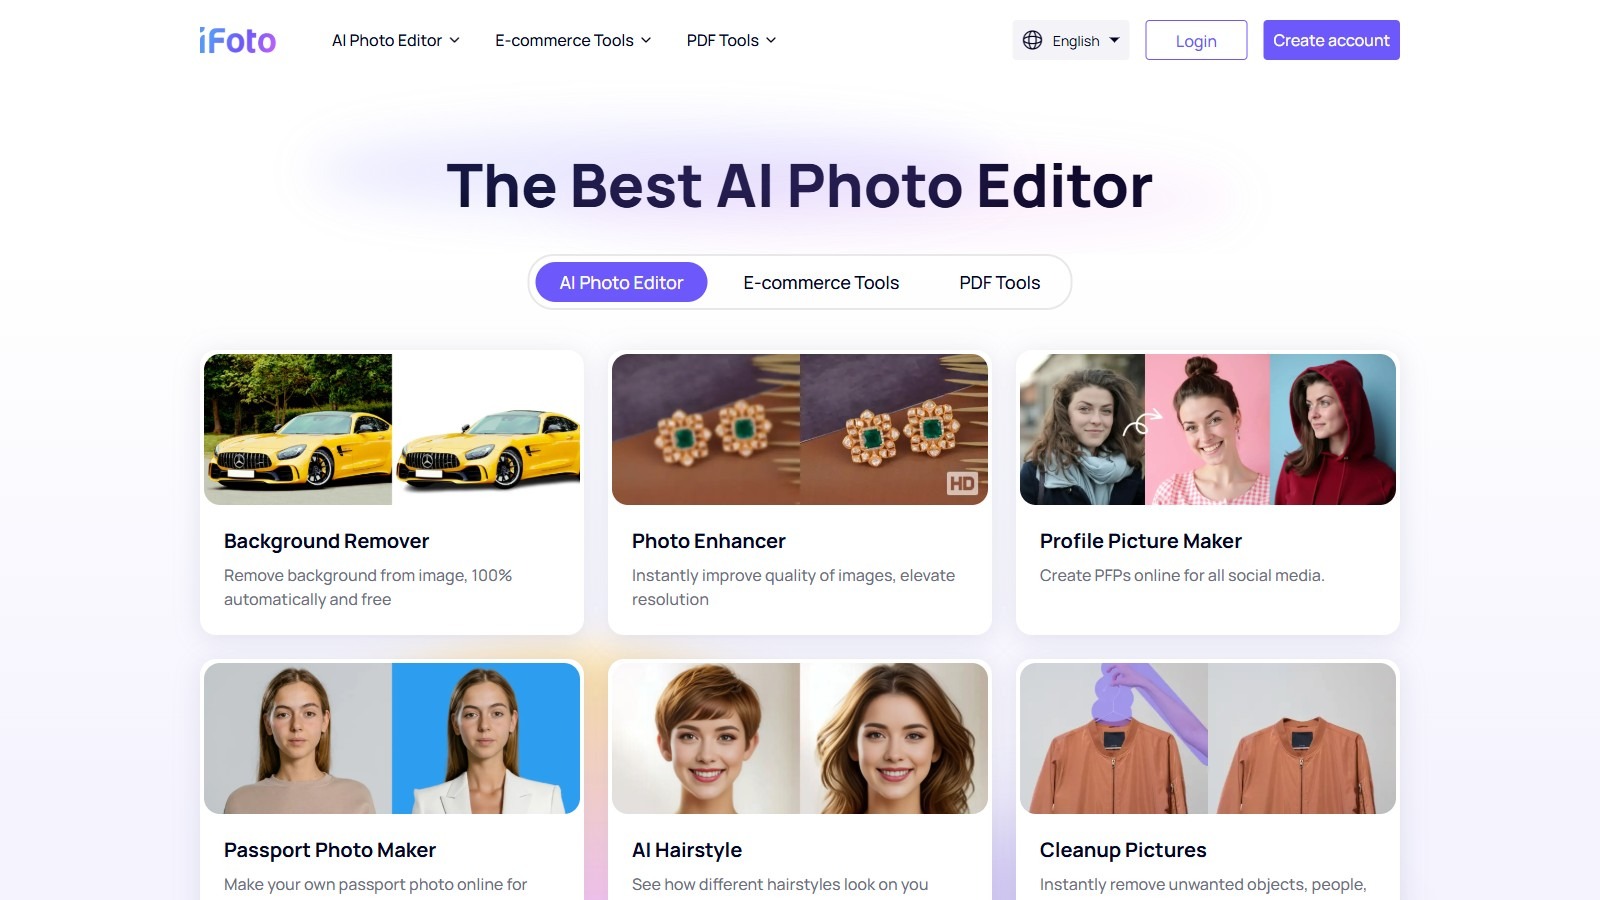The height and width of the screenshot is (900, 1600).
Task: Click the Create account button
Action: coord(1331,40)
